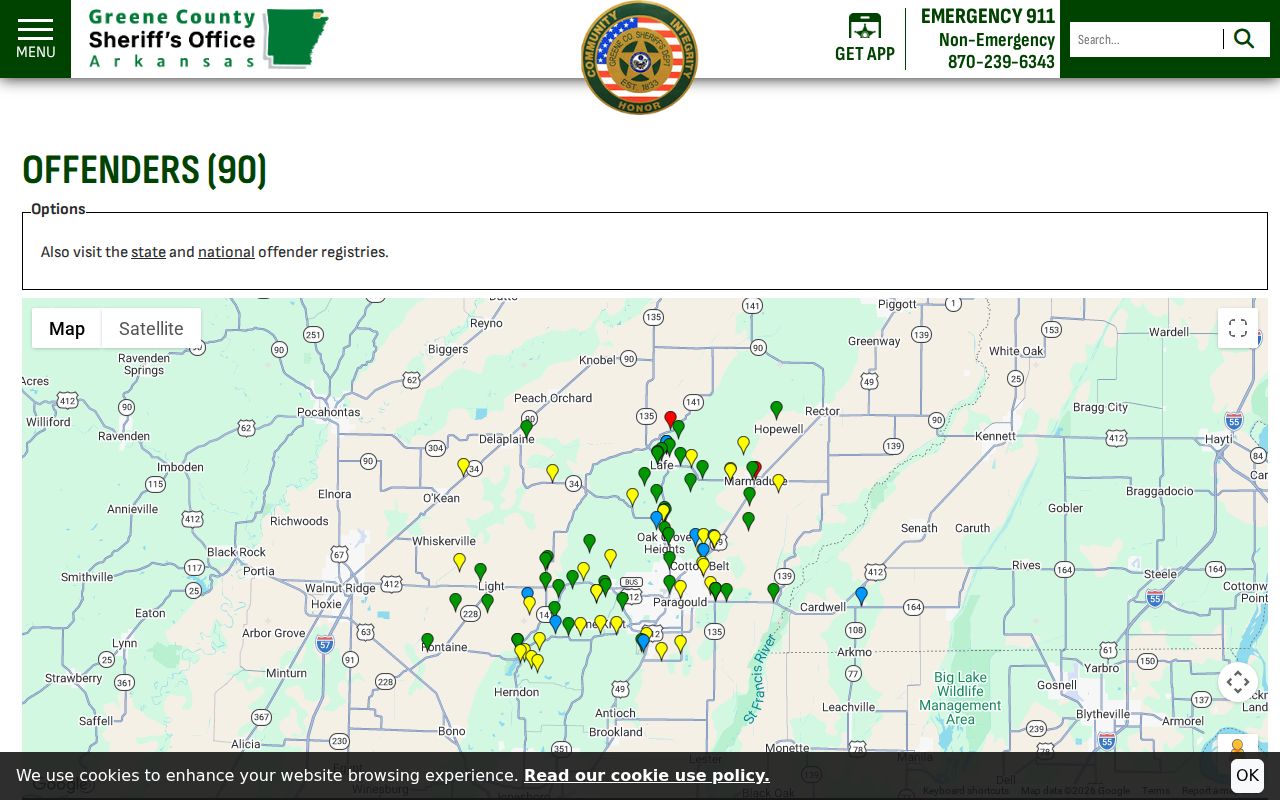Select the green pin west of Cardwell
This screenshot has height=800, width=1280.
(x=773, y=592)
